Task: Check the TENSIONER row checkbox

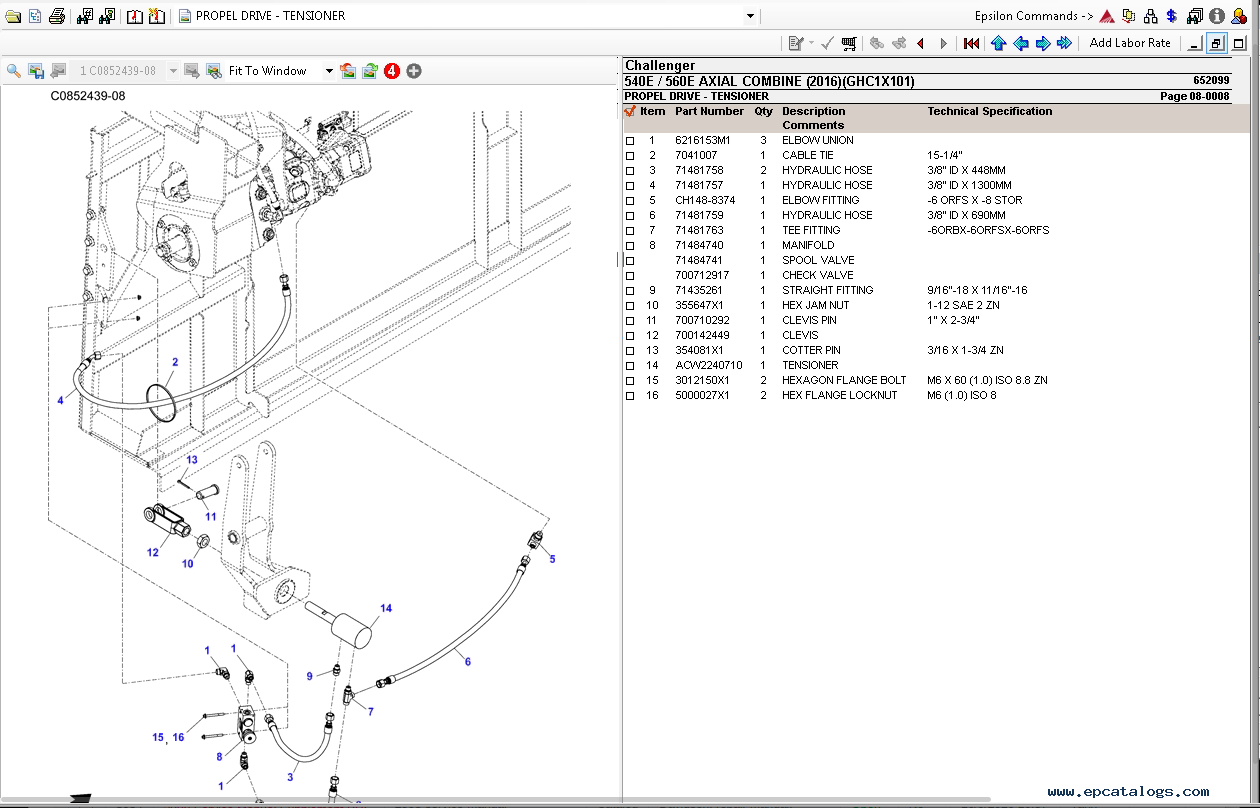Action: 630,366
